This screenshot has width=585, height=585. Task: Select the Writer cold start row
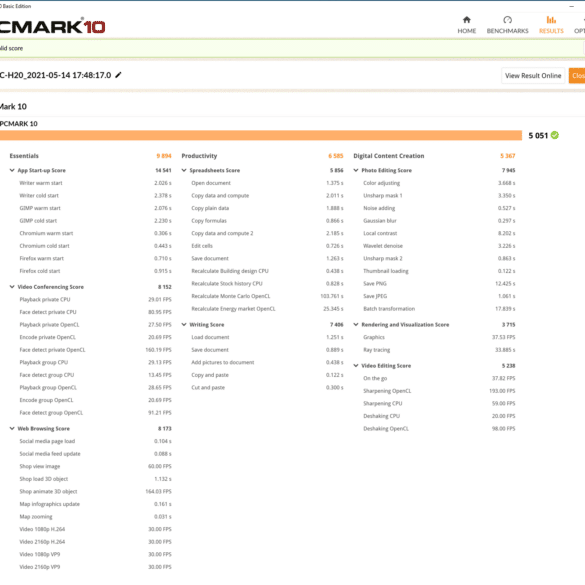pos(95,195)
